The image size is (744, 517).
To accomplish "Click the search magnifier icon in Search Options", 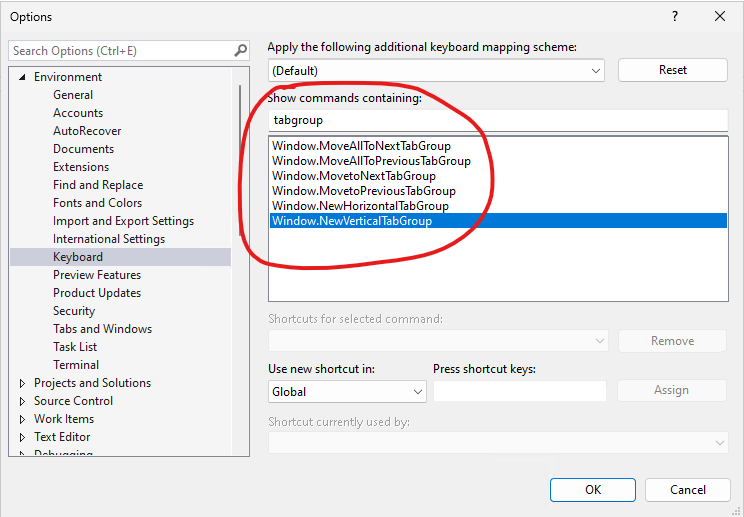I will (241, 50).
